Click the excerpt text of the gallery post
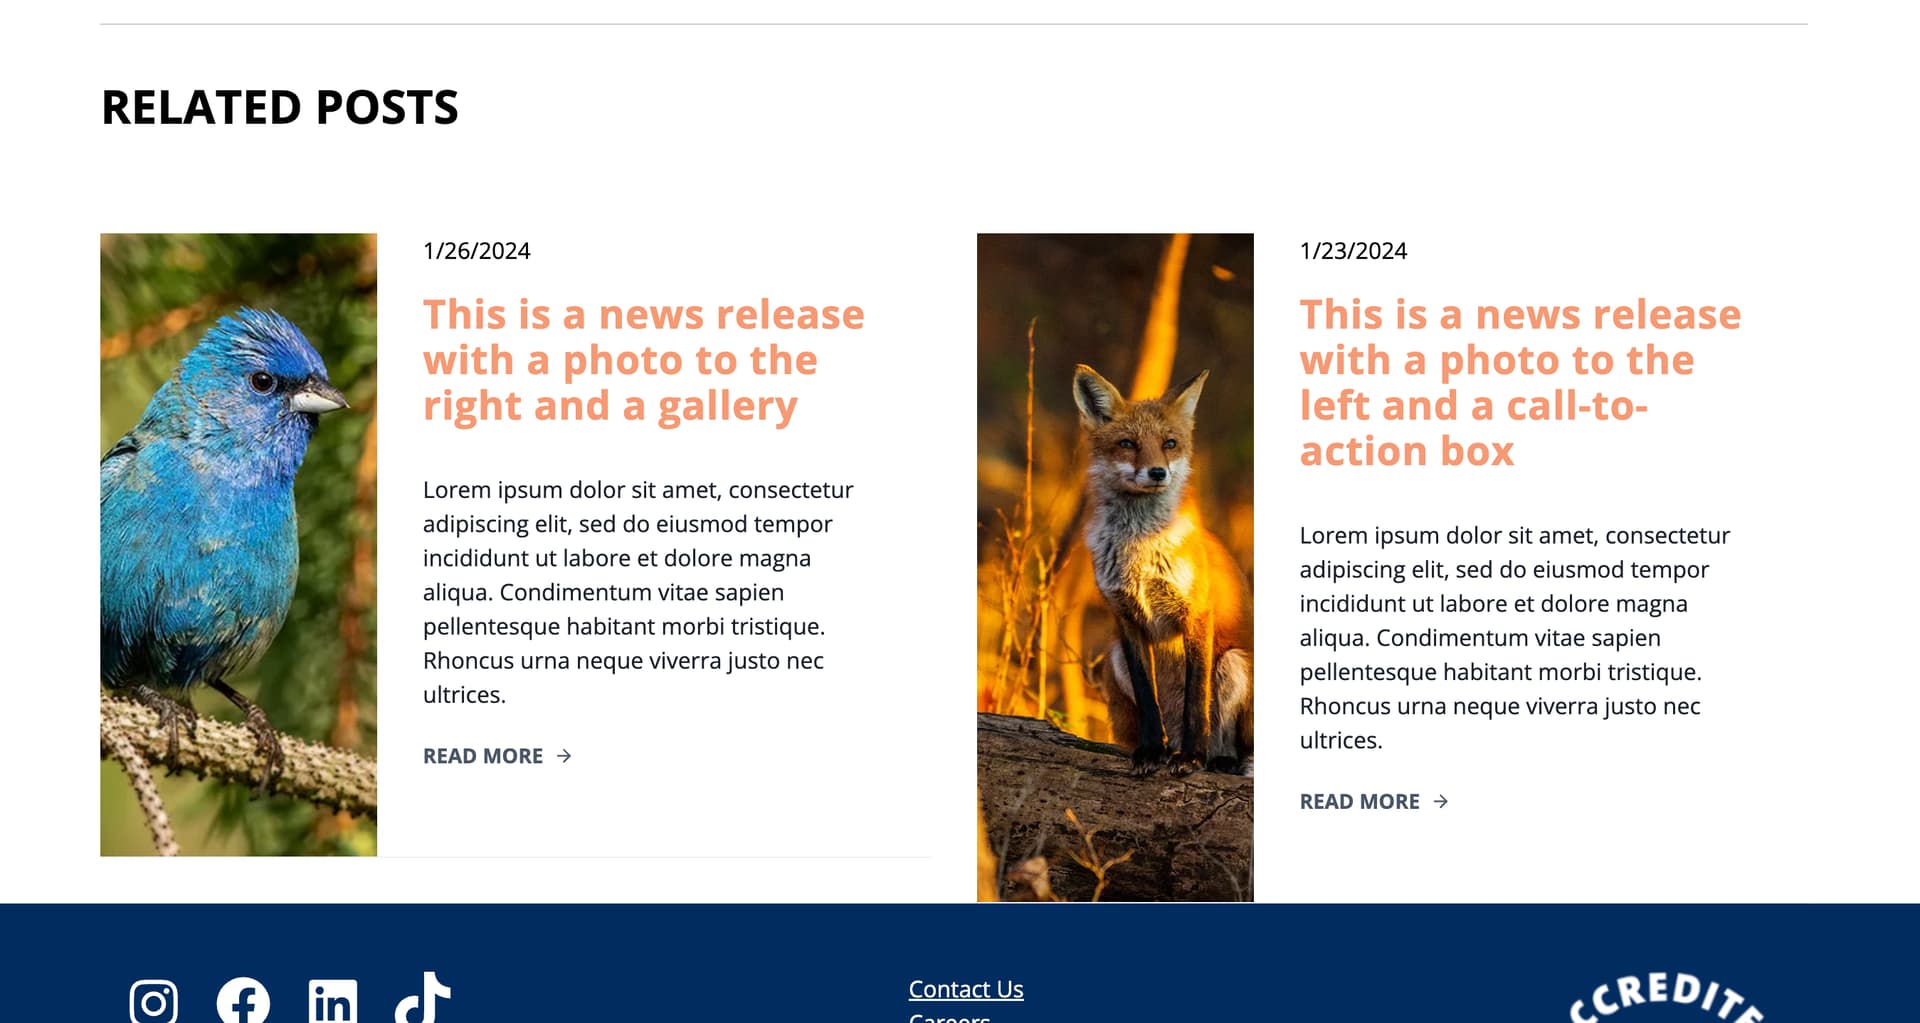The image size is (1920, 1023). pos(638,592)
